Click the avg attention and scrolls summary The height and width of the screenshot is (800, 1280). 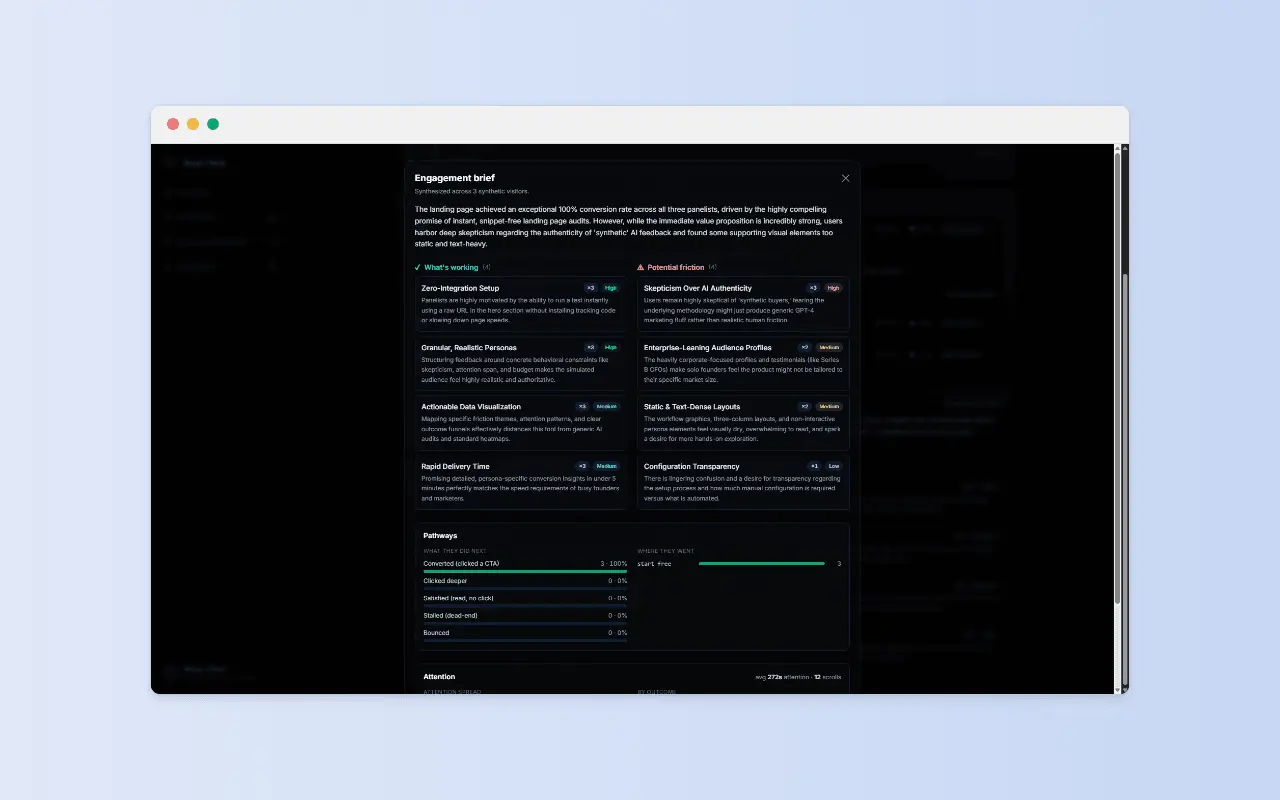tap(798, 677)
